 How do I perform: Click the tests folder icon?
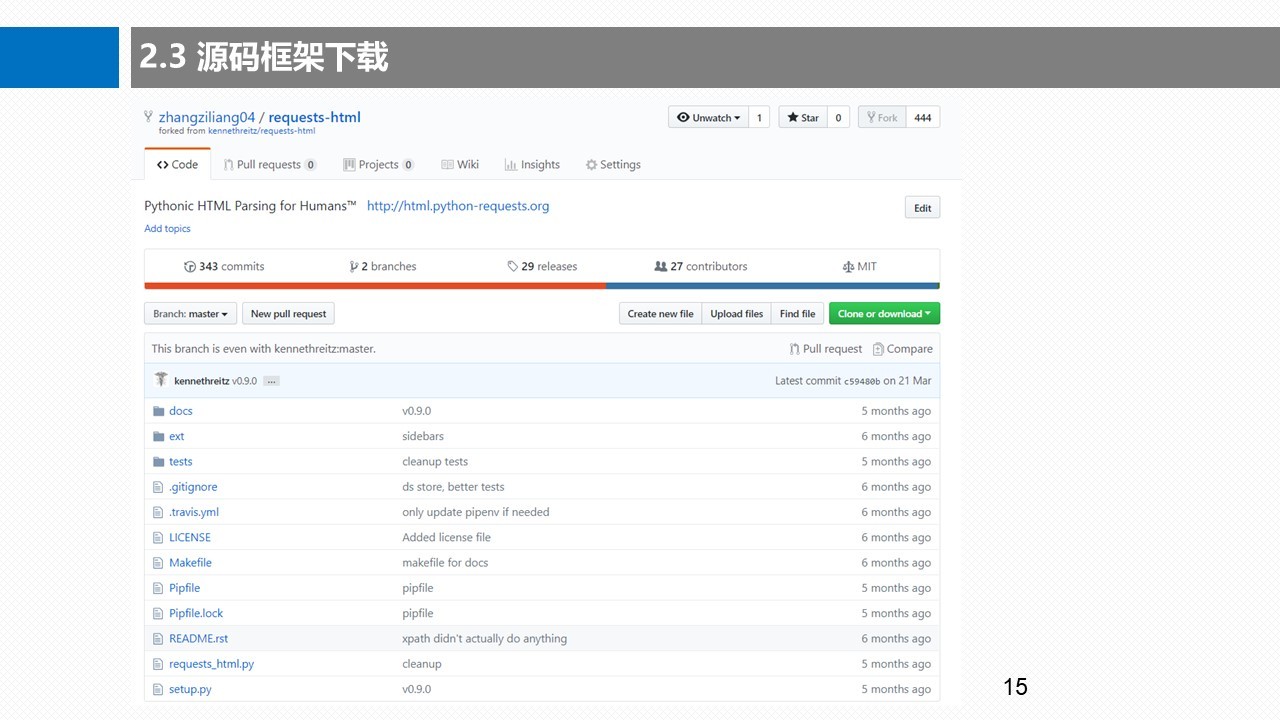coord(158,461)
